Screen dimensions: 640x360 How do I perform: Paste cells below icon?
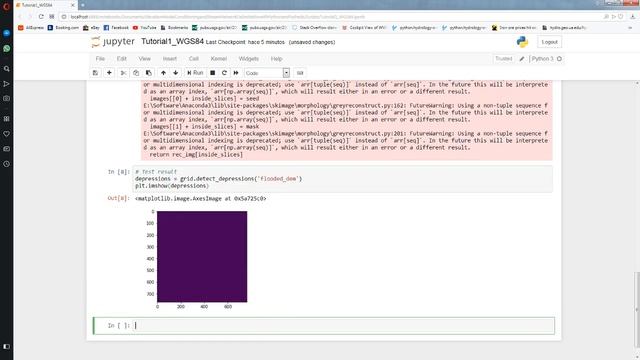click(149, 73)
